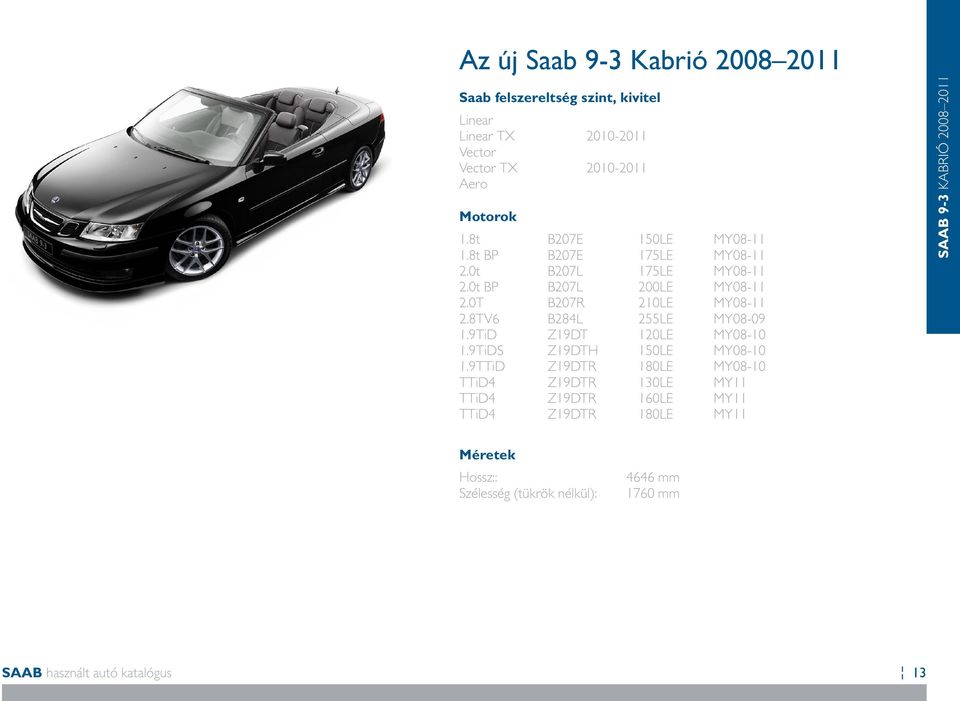This screenshot has width=960, height=701.
Task: Select the "210LE" power value
Action: tap(655, 302)
